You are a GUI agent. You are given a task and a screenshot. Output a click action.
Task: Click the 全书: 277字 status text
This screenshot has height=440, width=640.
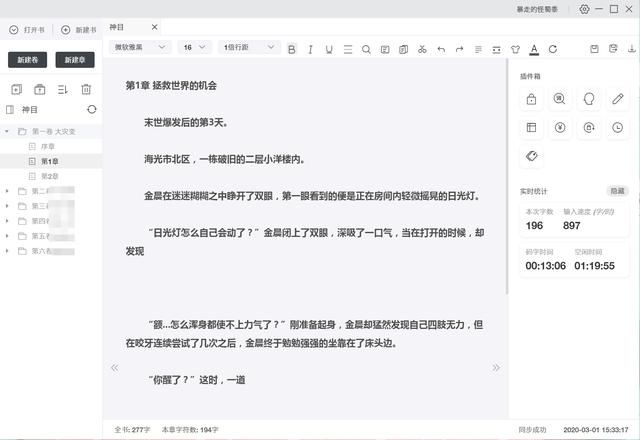pyautogui.click(x=132, y=429)
